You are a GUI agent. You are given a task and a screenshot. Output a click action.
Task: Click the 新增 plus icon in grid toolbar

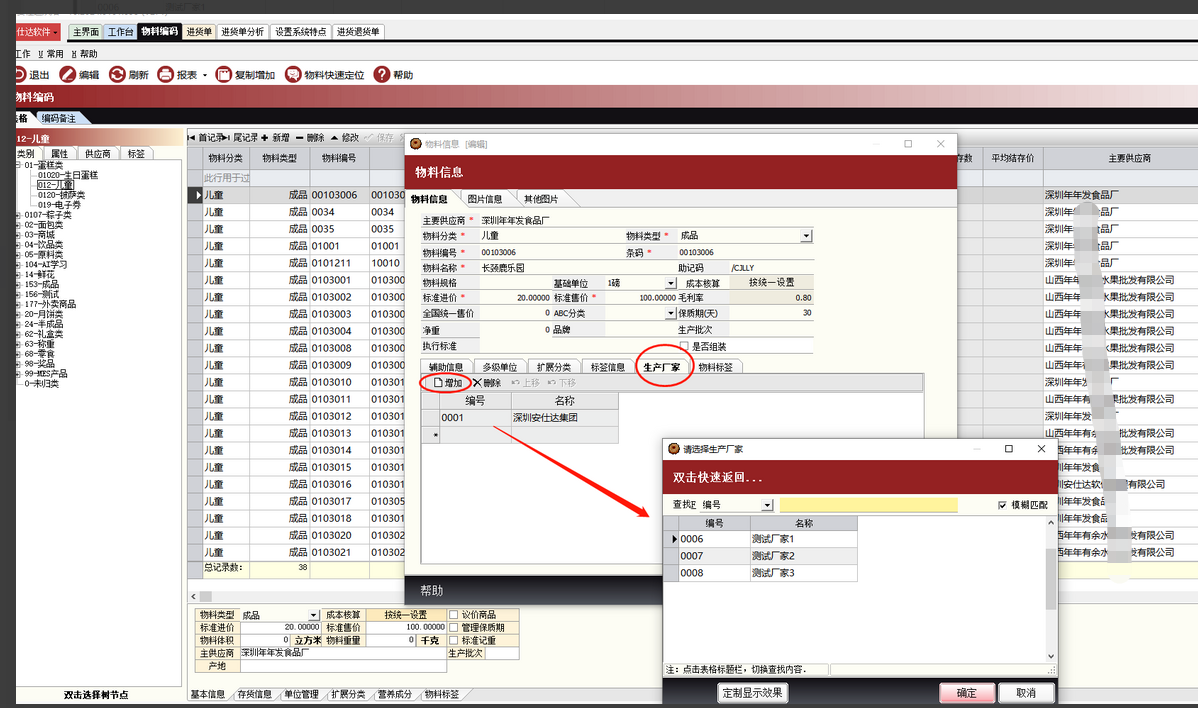tap(264, 137)
